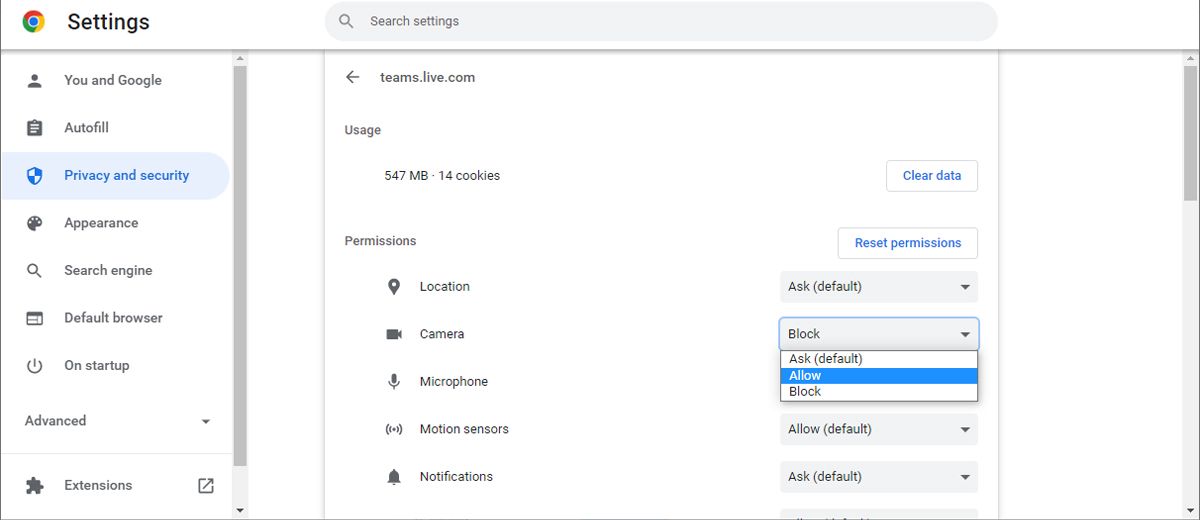Select Block option in Camera dropdown list
The width and height of the screenshot is (1200, 520).
[x=879, y=392]
